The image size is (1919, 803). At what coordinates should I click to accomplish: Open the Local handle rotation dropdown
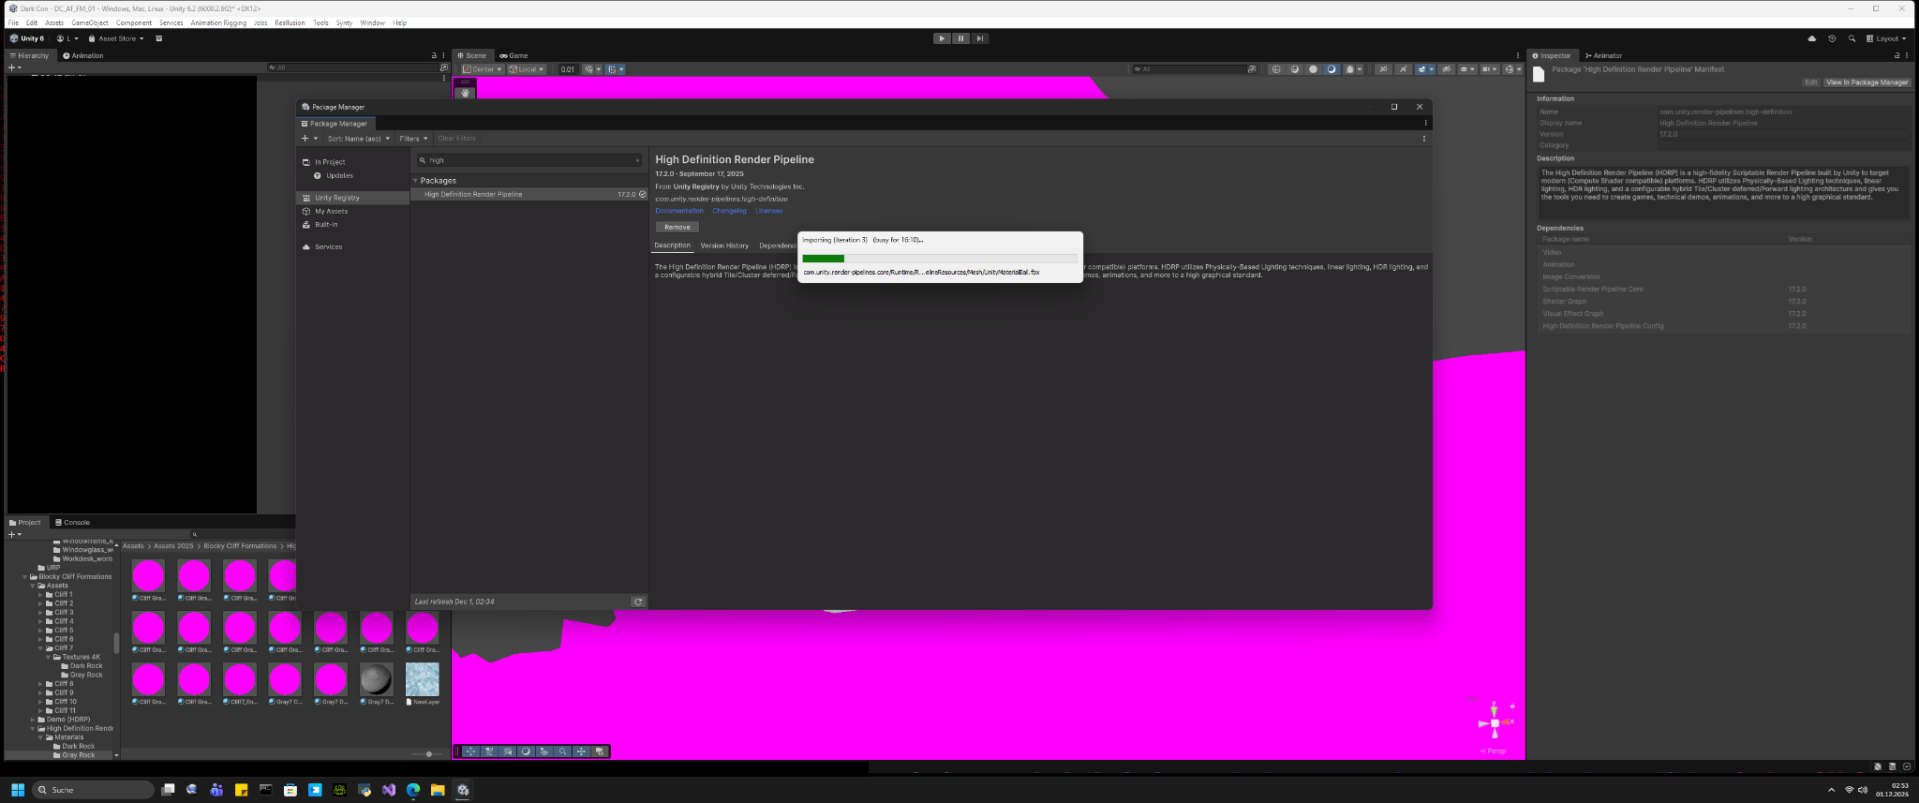[x=526, y=69]
